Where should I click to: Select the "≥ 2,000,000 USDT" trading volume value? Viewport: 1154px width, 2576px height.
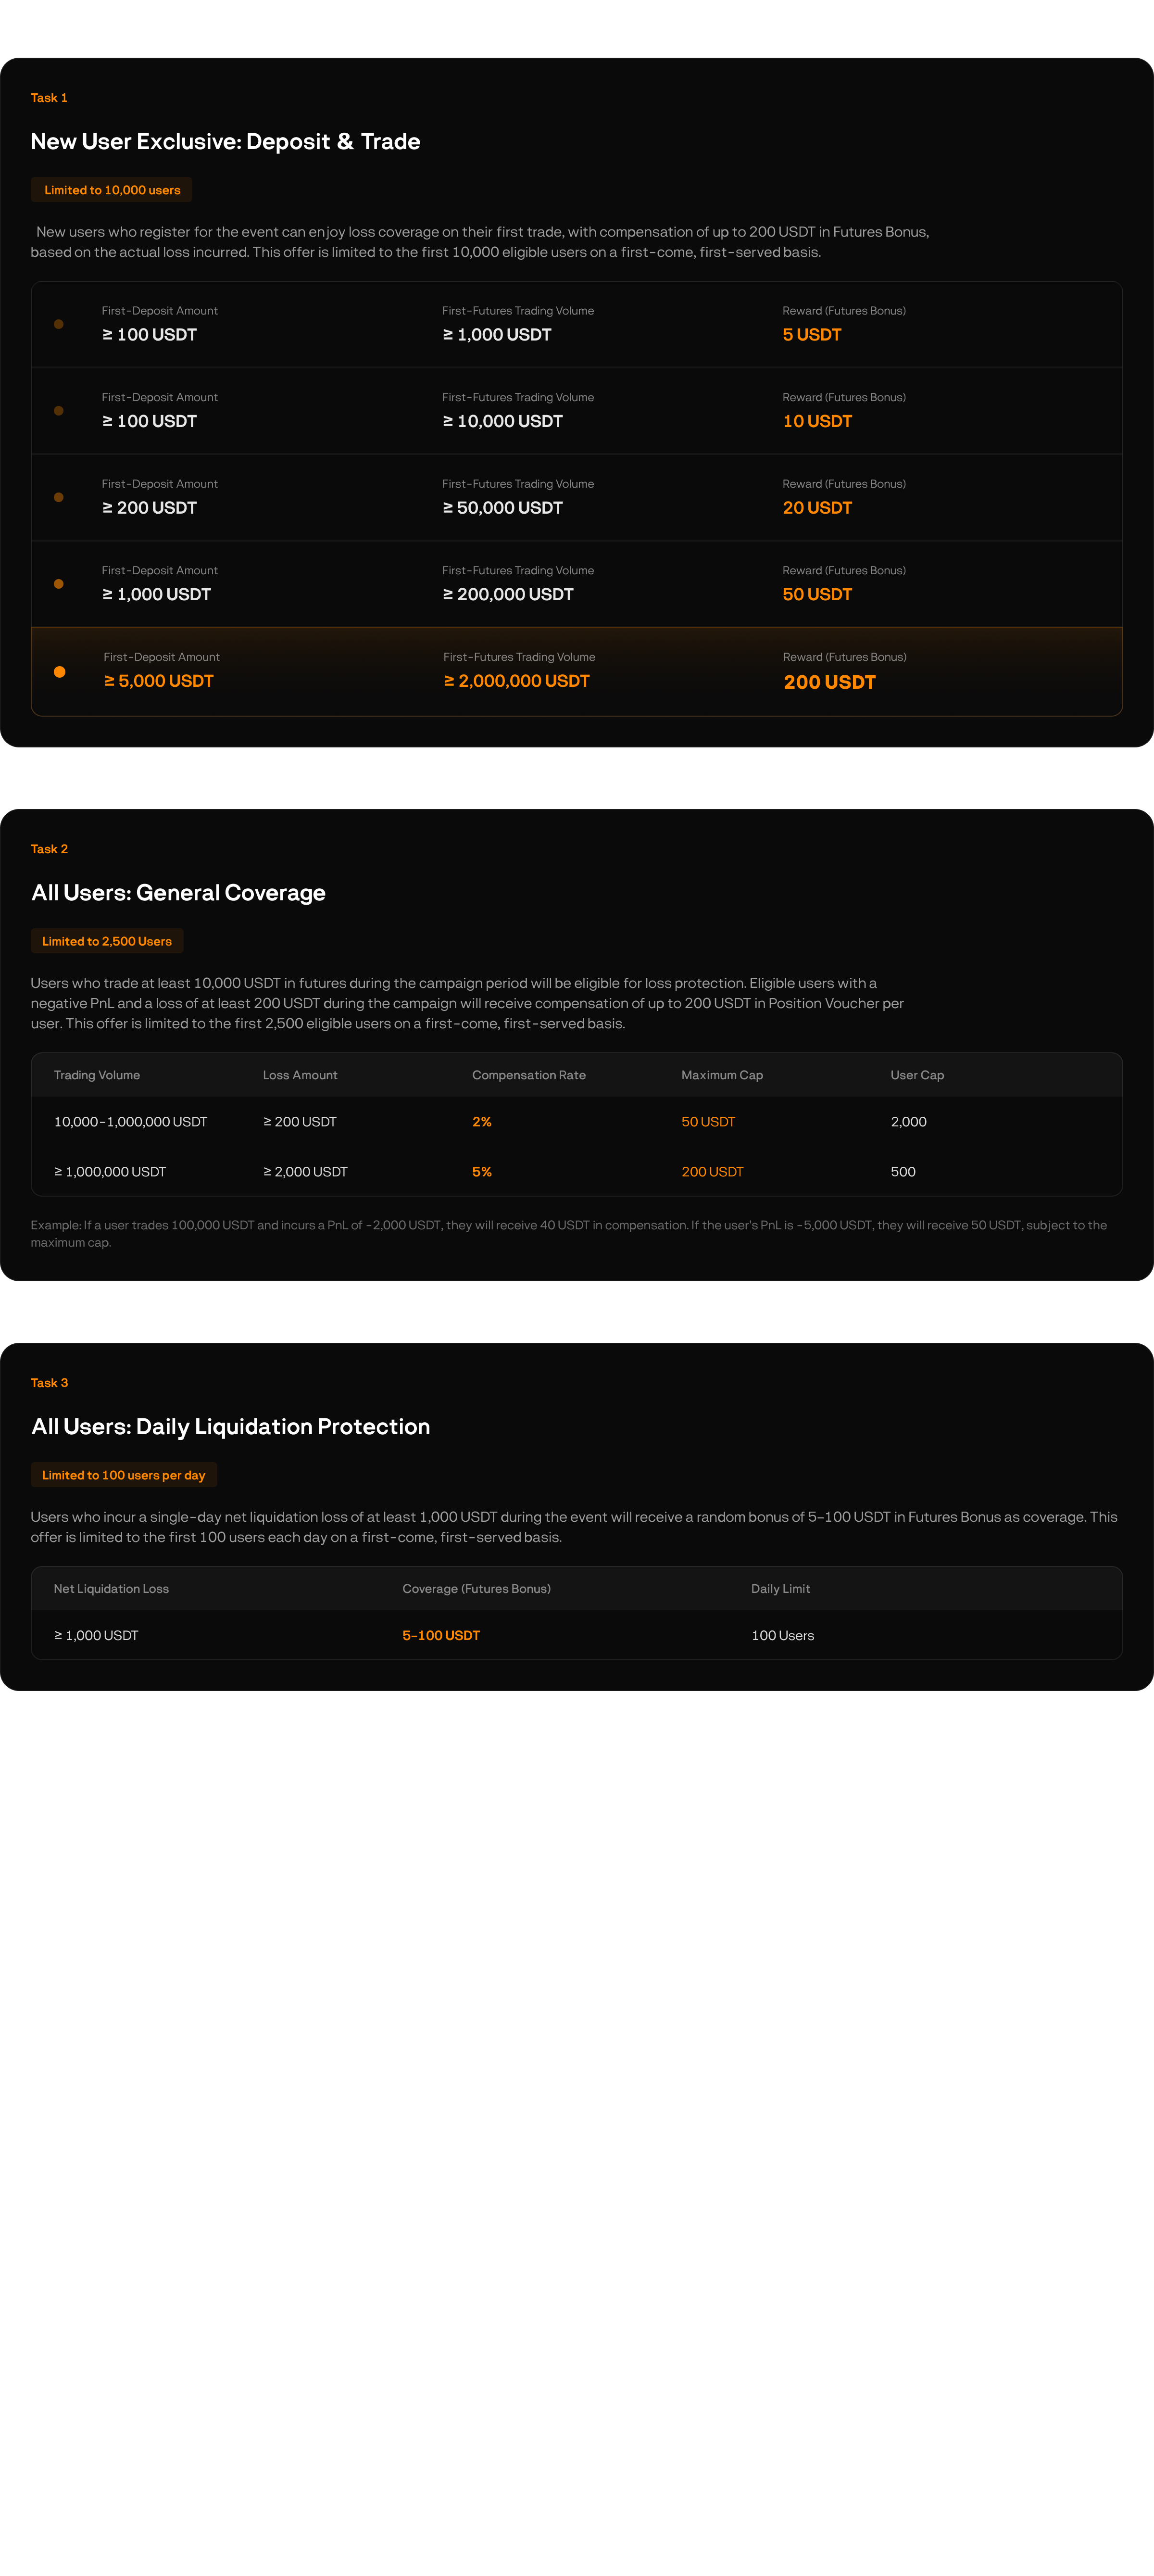(x=517, y=681)
